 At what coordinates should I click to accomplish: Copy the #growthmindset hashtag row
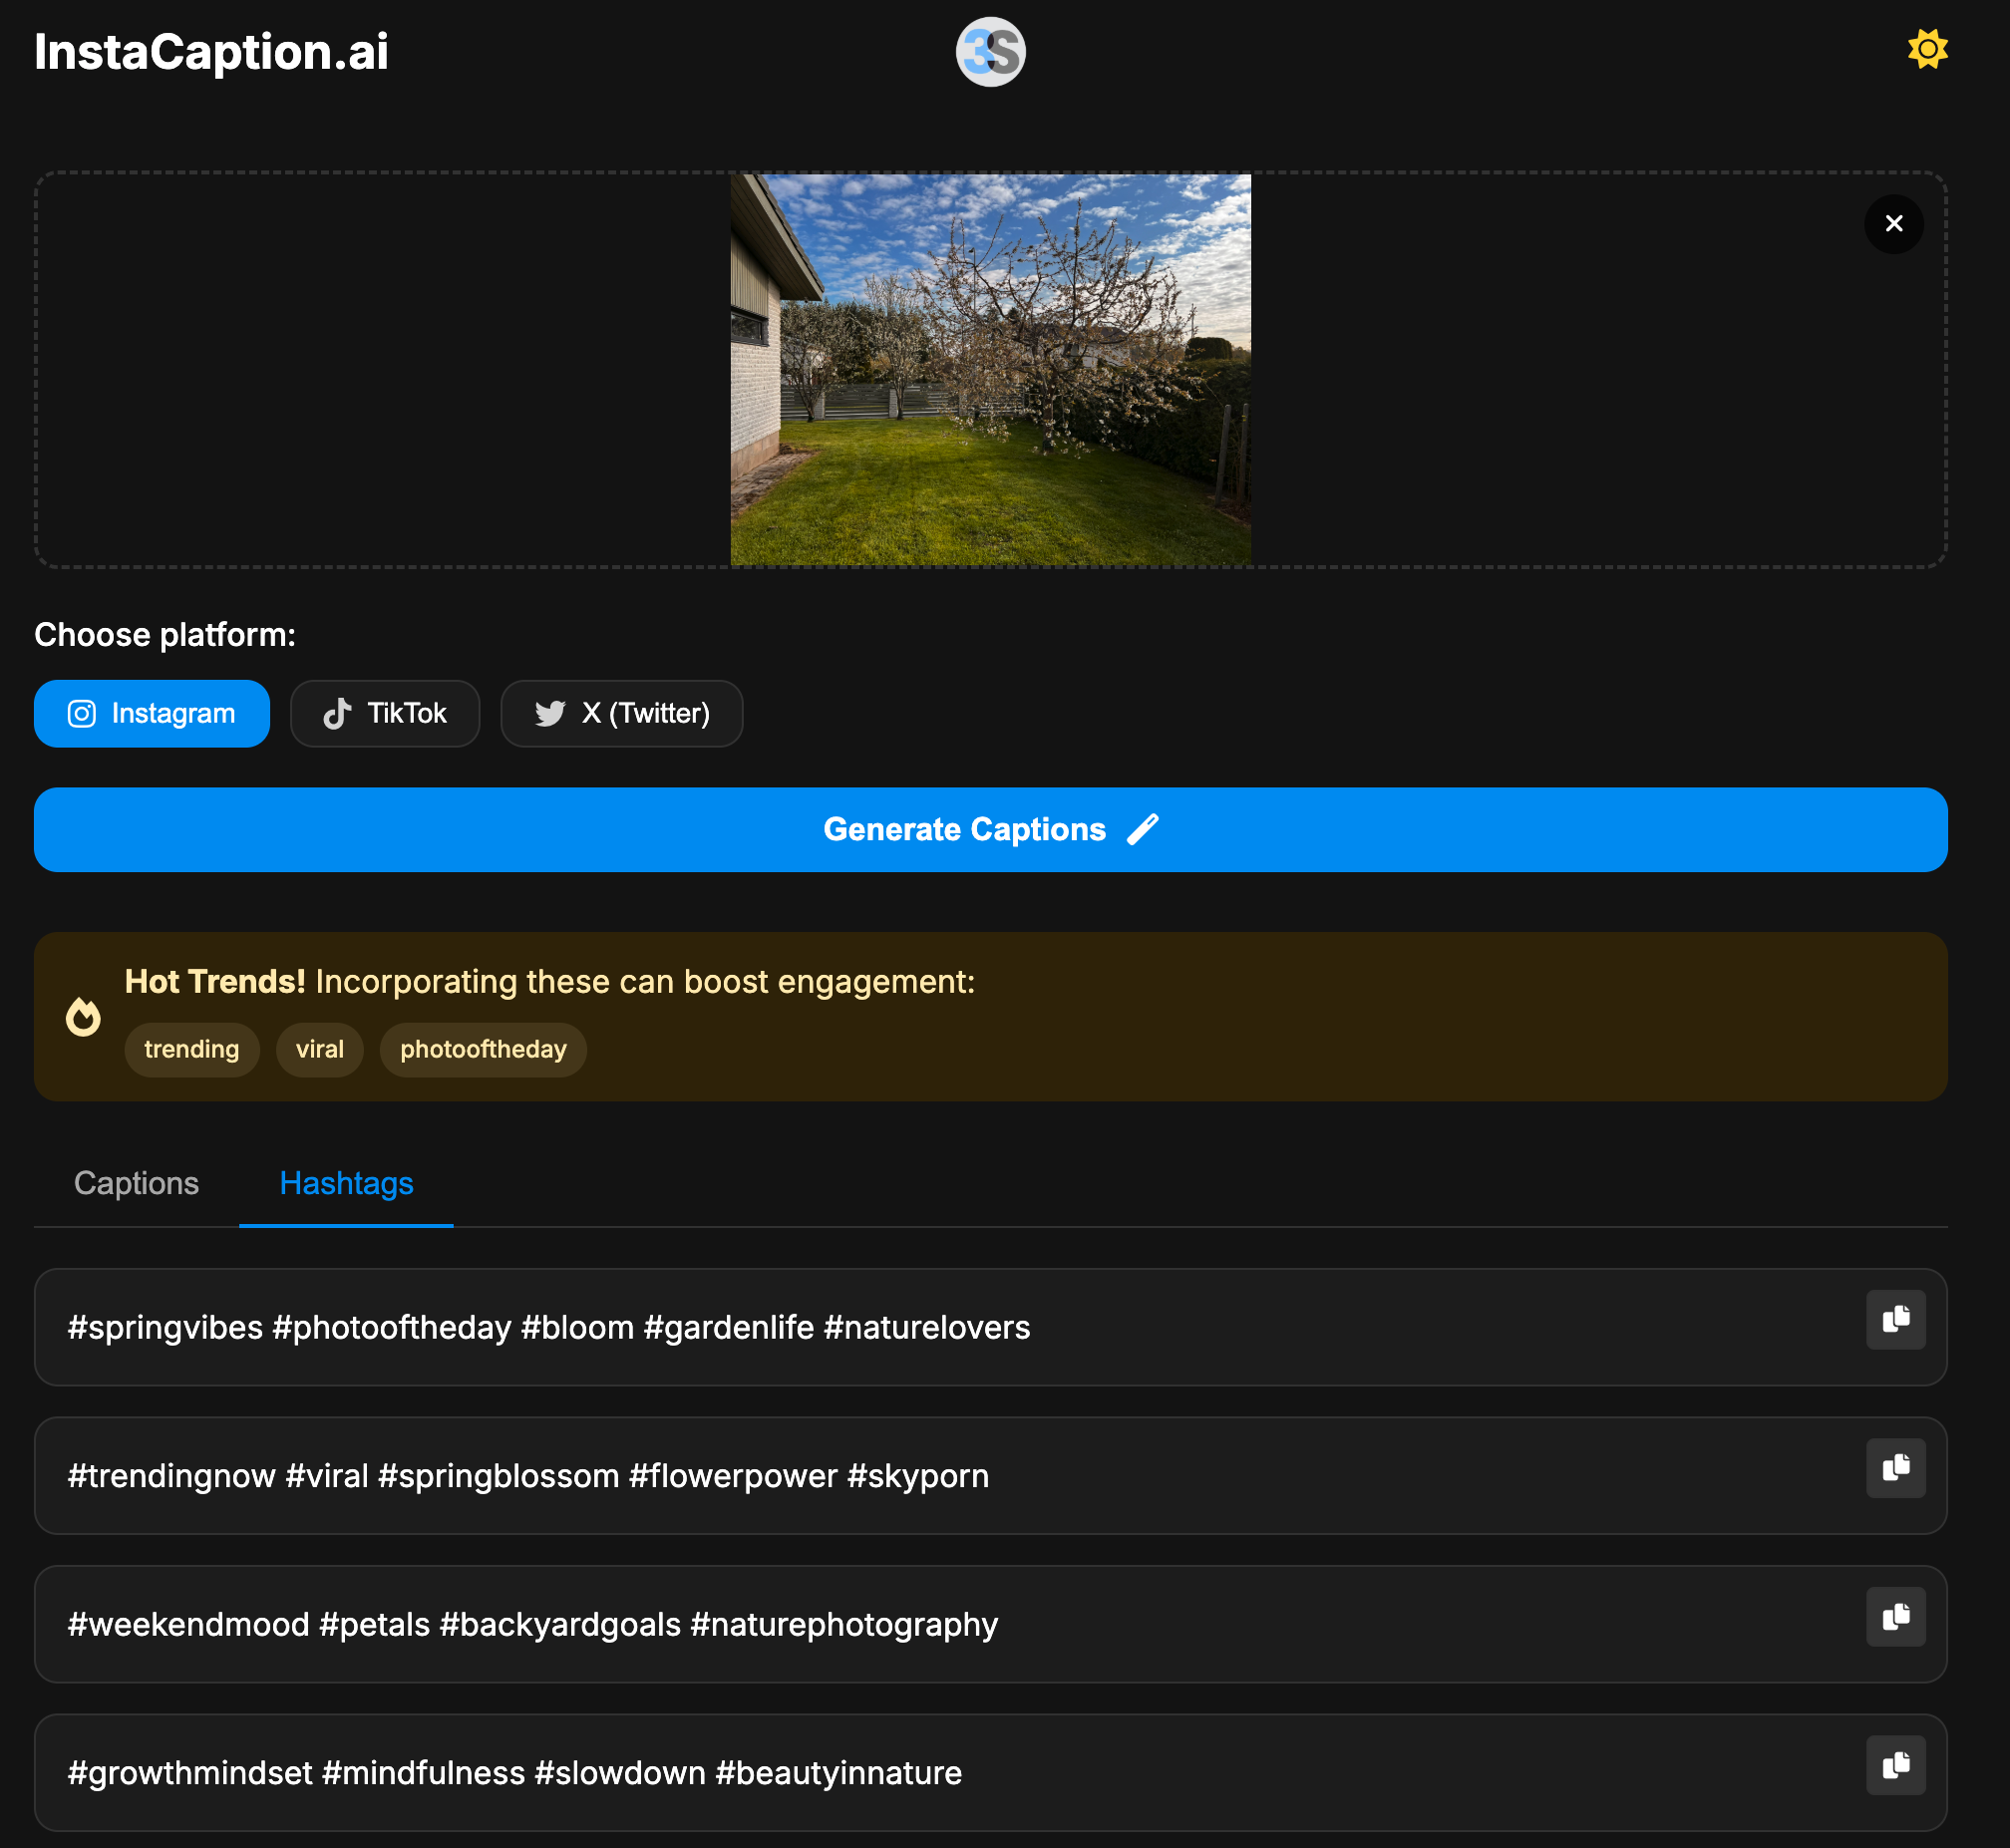coord(1895,1765)
